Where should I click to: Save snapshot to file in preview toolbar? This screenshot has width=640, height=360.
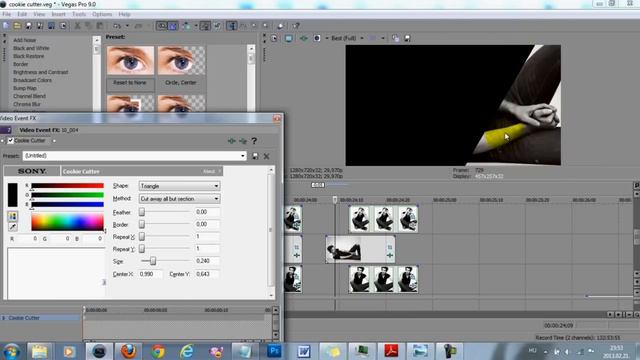coord(407,38)
